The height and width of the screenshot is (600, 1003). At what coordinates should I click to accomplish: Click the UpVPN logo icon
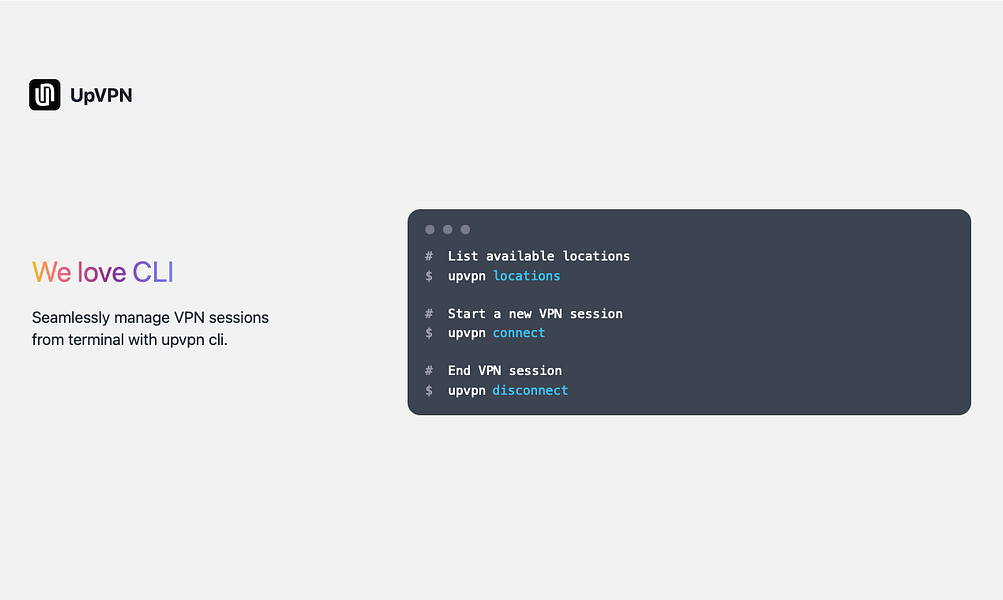45,95
